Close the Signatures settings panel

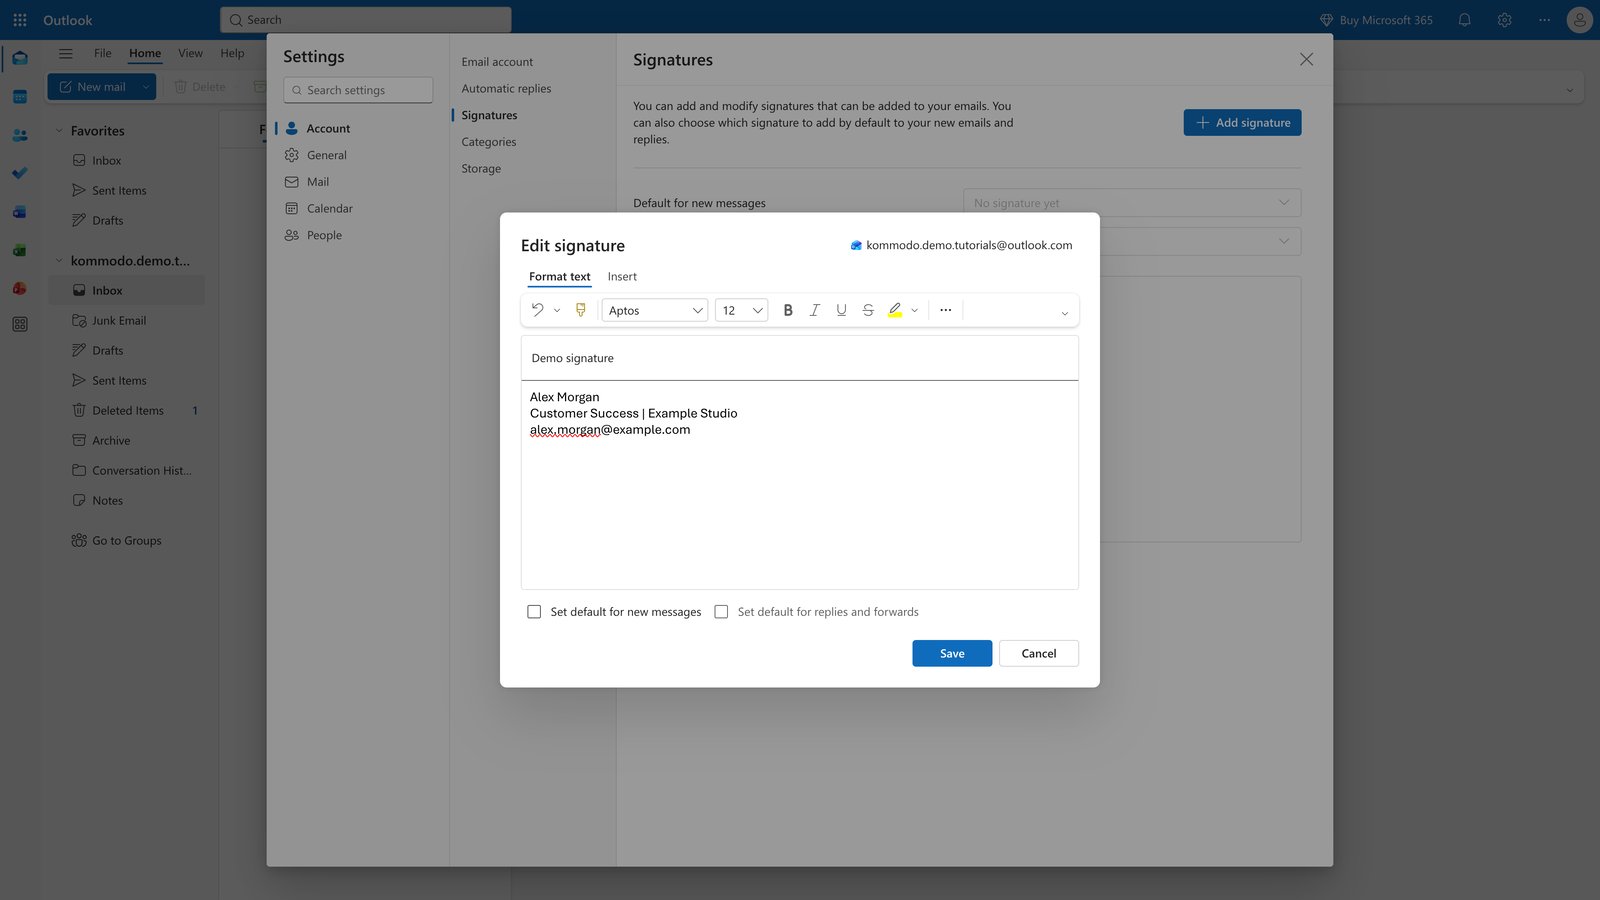tap(1306, 59)
